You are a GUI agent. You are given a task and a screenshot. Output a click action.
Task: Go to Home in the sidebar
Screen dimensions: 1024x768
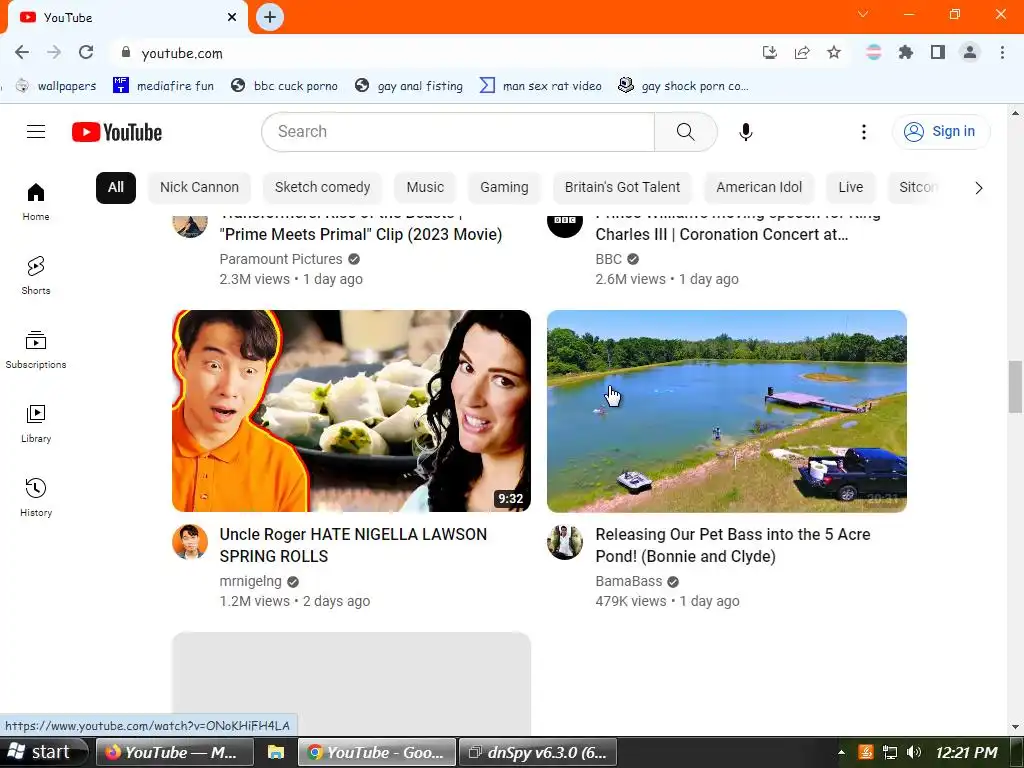click(x=36, y=202)
